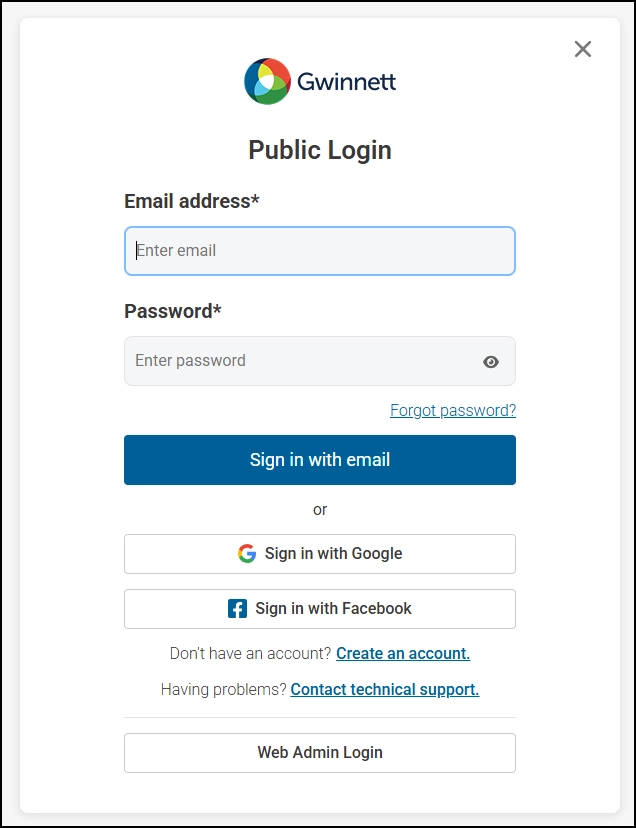This screenshot has height=828, width=636.
Task: Choose the Sign in with Google text
Action: tap(333, 554)
